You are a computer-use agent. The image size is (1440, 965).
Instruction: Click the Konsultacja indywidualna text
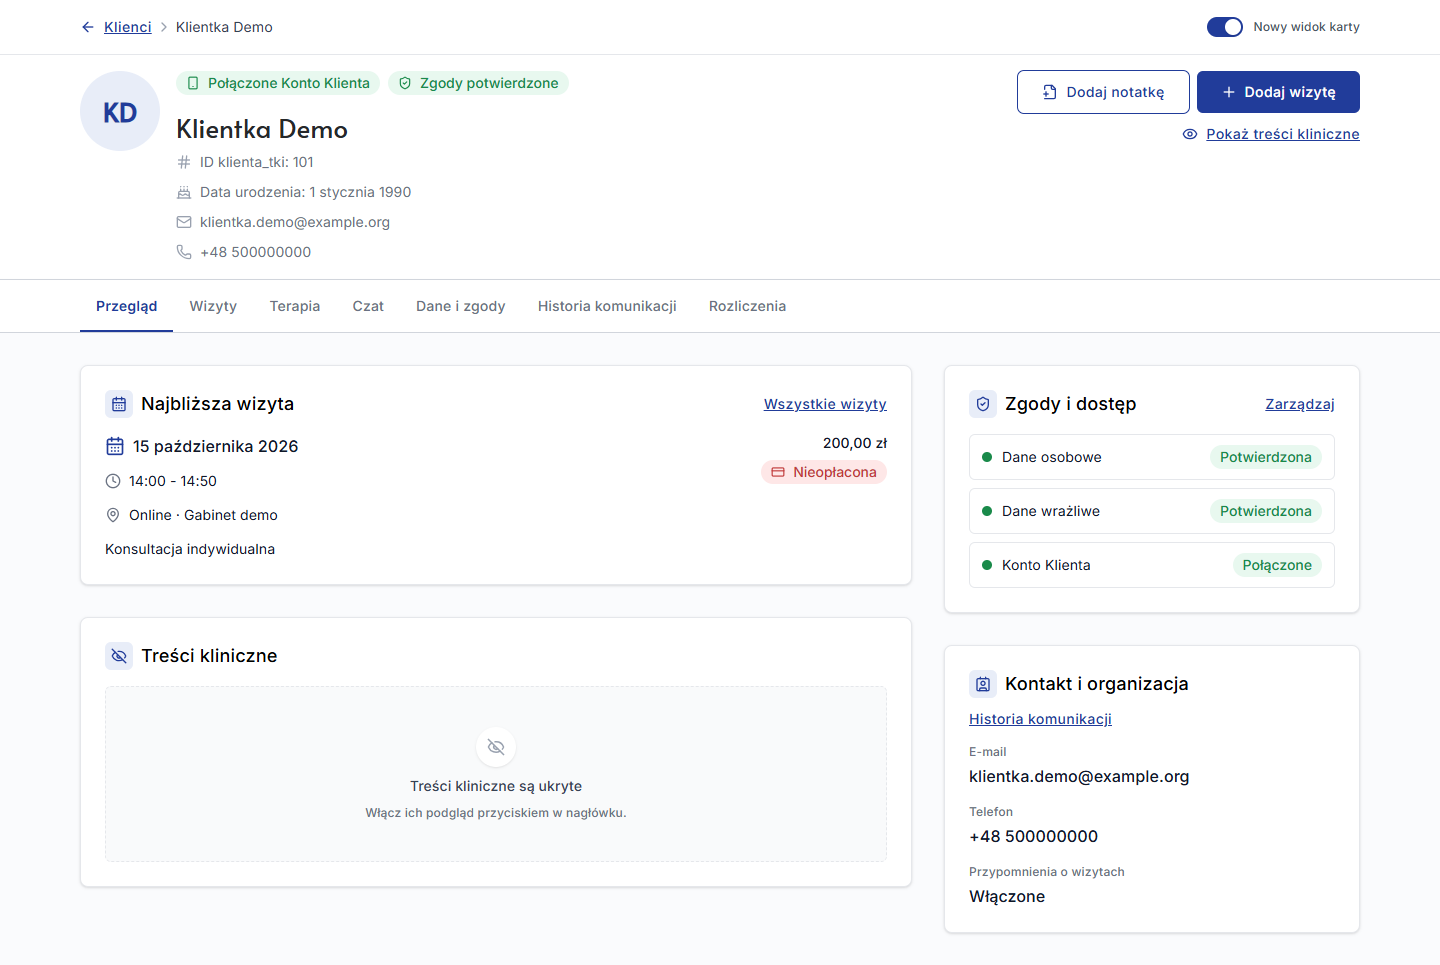190,549
